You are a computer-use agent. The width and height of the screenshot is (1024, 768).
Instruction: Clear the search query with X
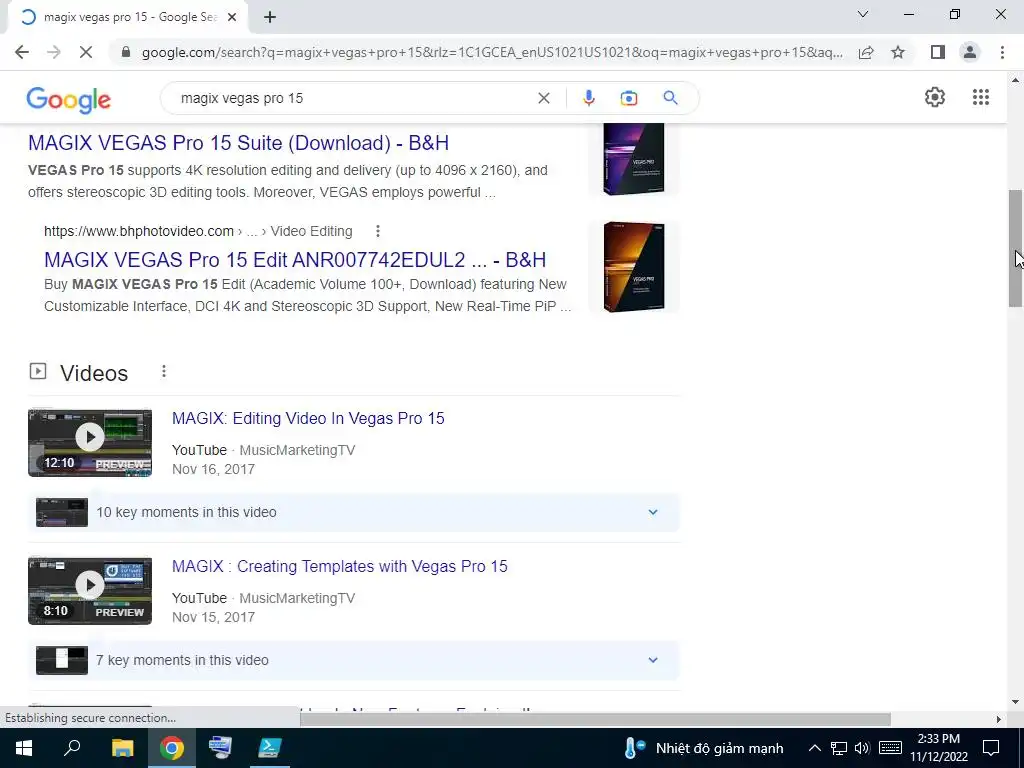[x=543, y=98]
